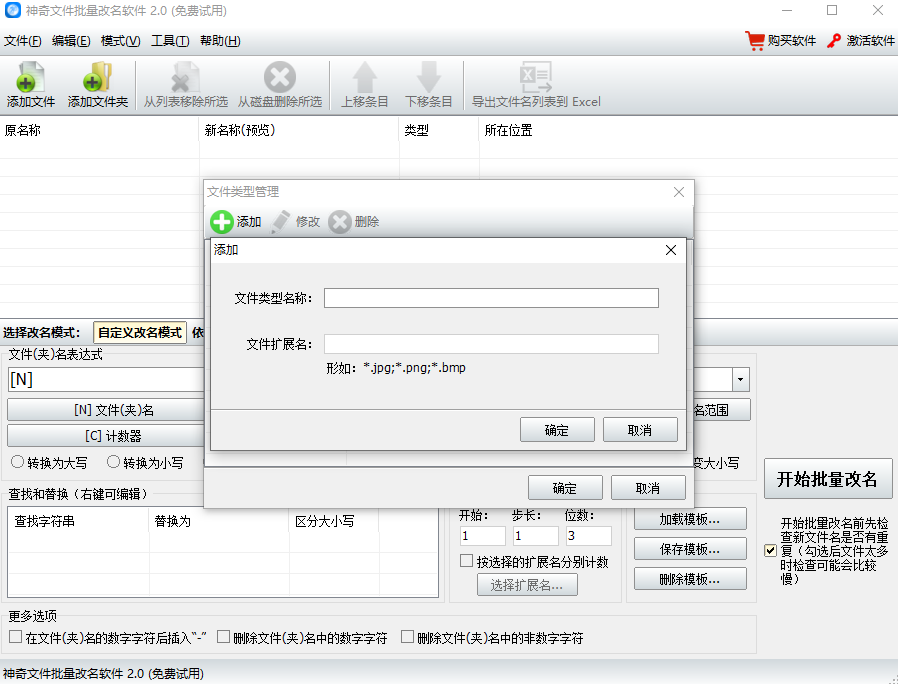This screenshot has width=898, height=684.
Task: Click the Buy Software shopping cart icon
Action: [755, 41]
